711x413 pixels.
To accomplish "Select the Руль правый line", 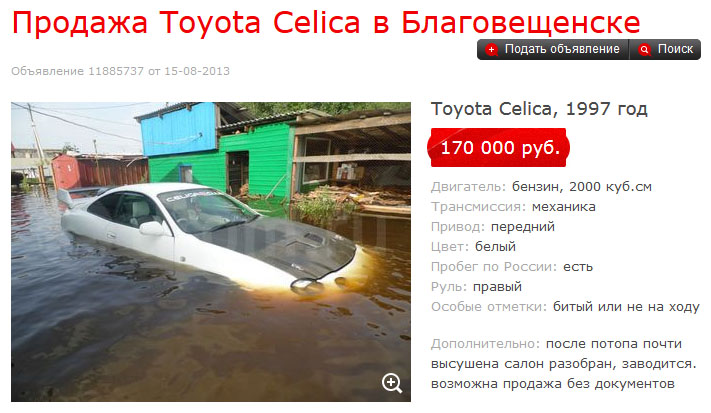I will (x=477, y=287).
